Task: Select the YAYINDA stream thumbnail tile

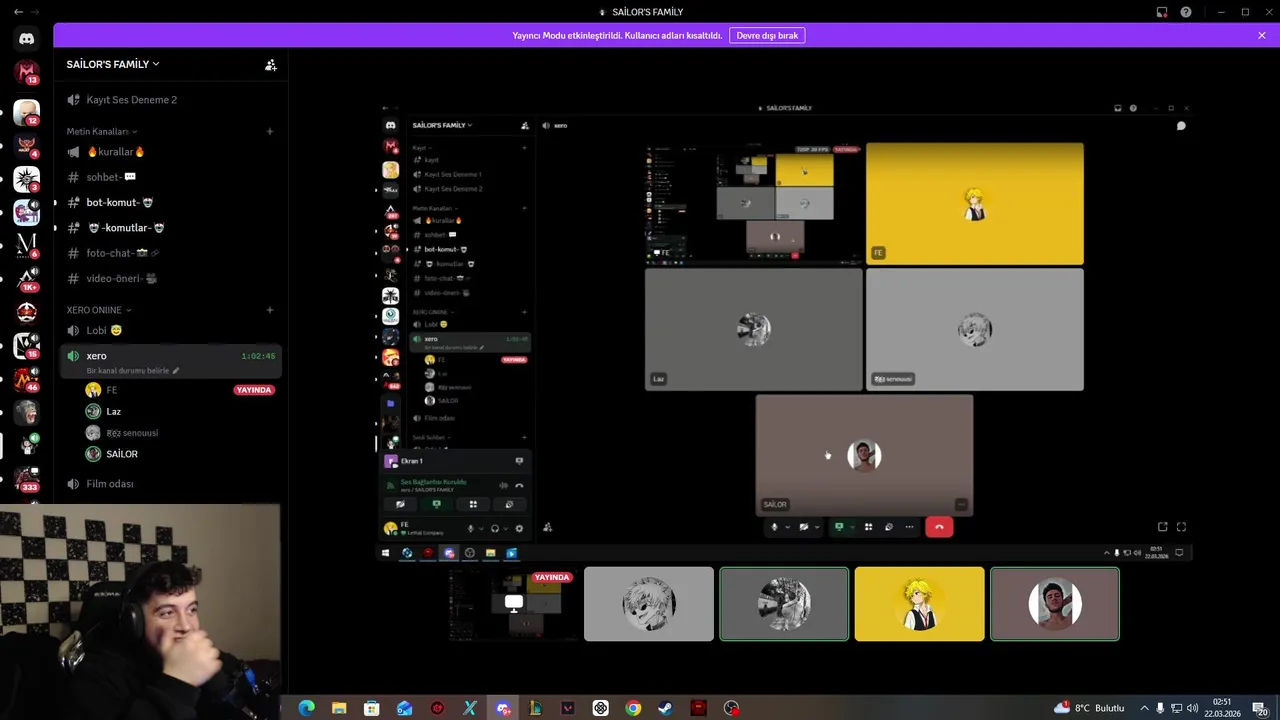Action: tap(514, 604)
